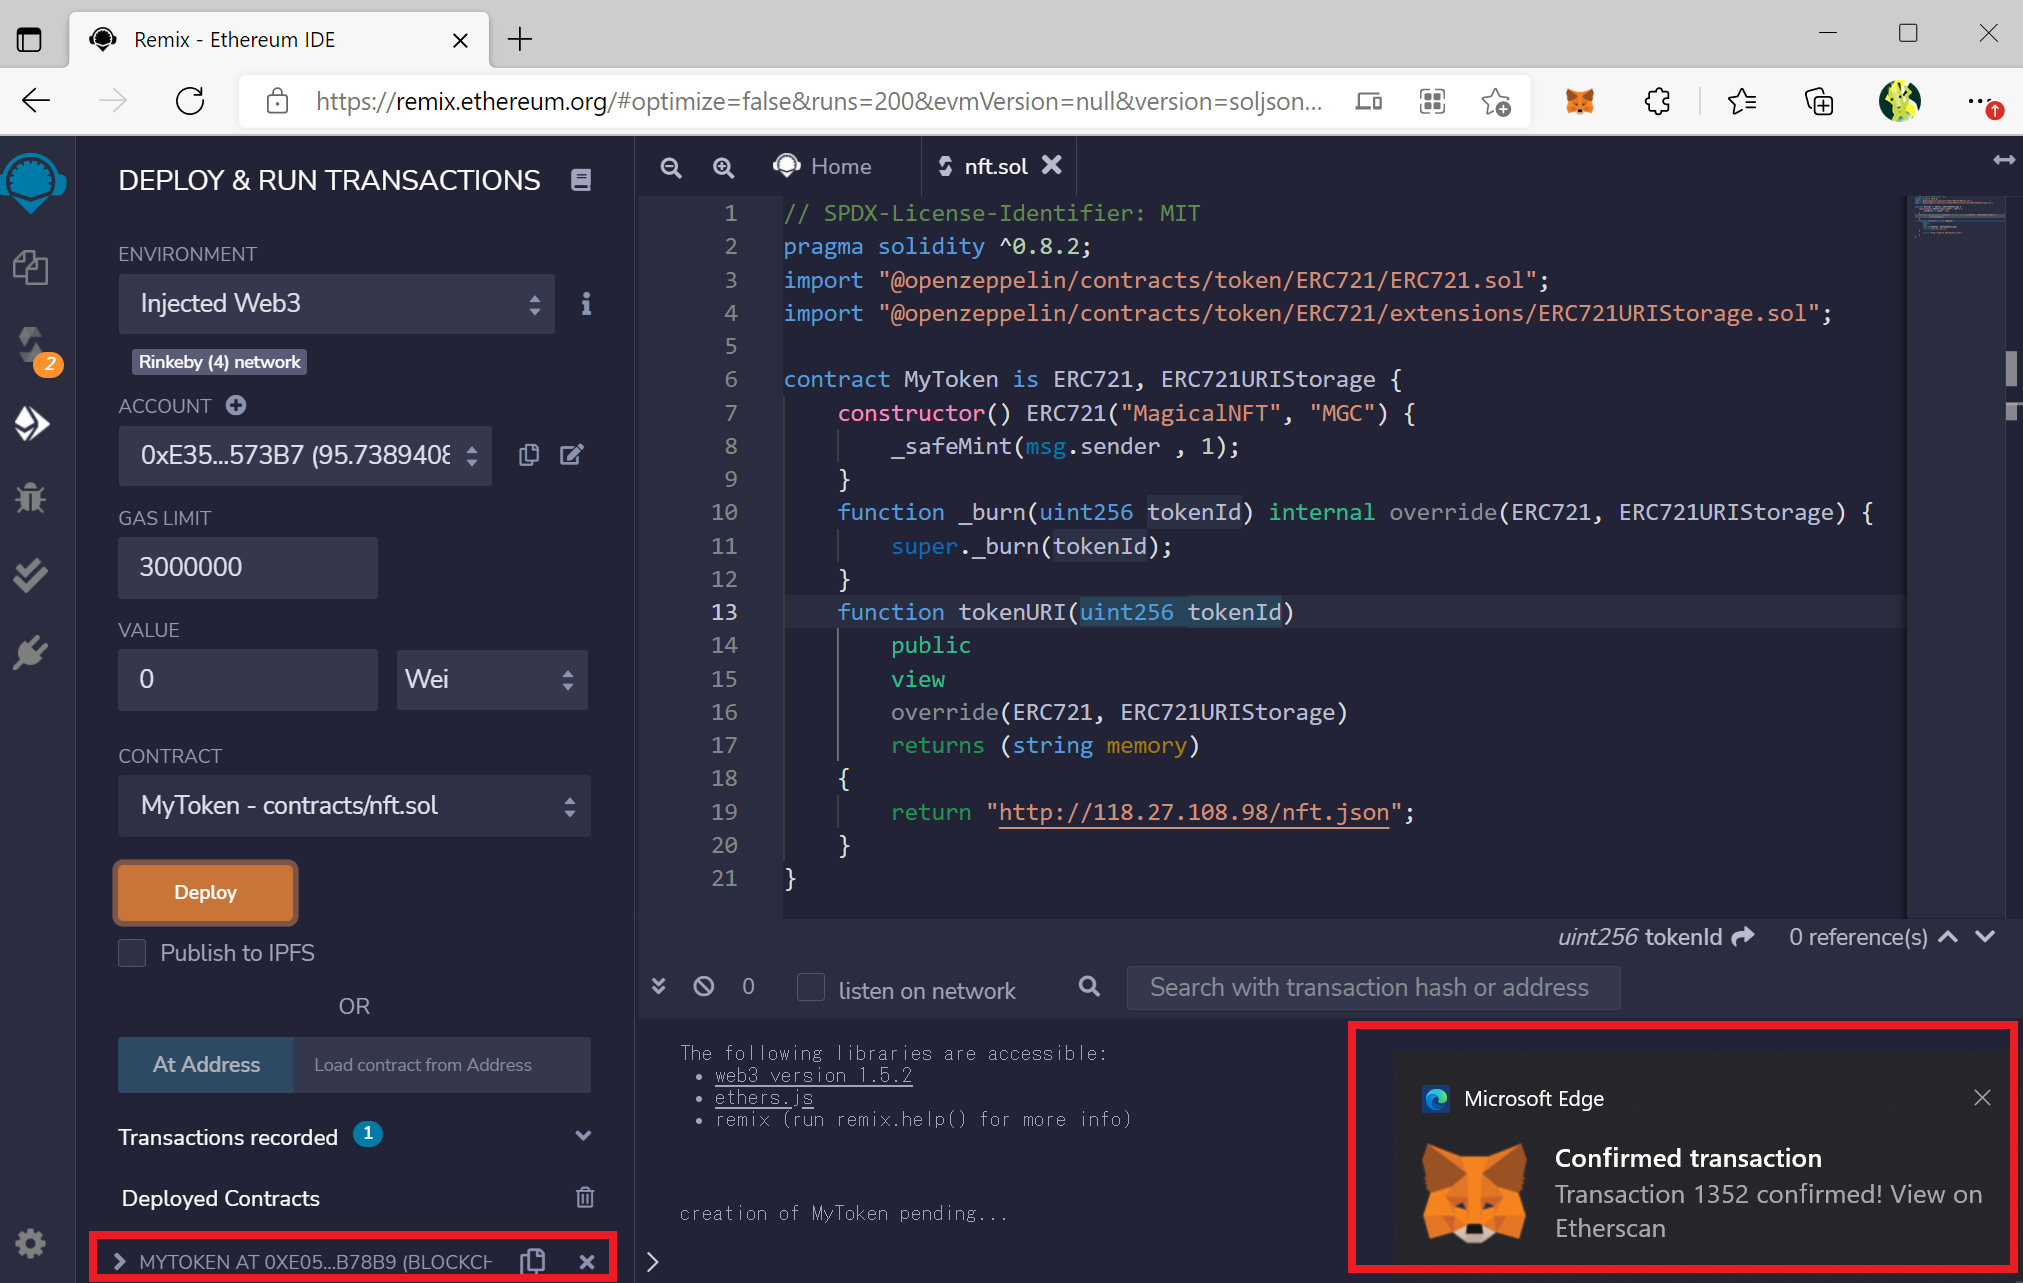Image resolution: width=2023 pixels, height=1283 pixels.
Task: Open the File Explorer sidebar icon
Action: (31, 268)
